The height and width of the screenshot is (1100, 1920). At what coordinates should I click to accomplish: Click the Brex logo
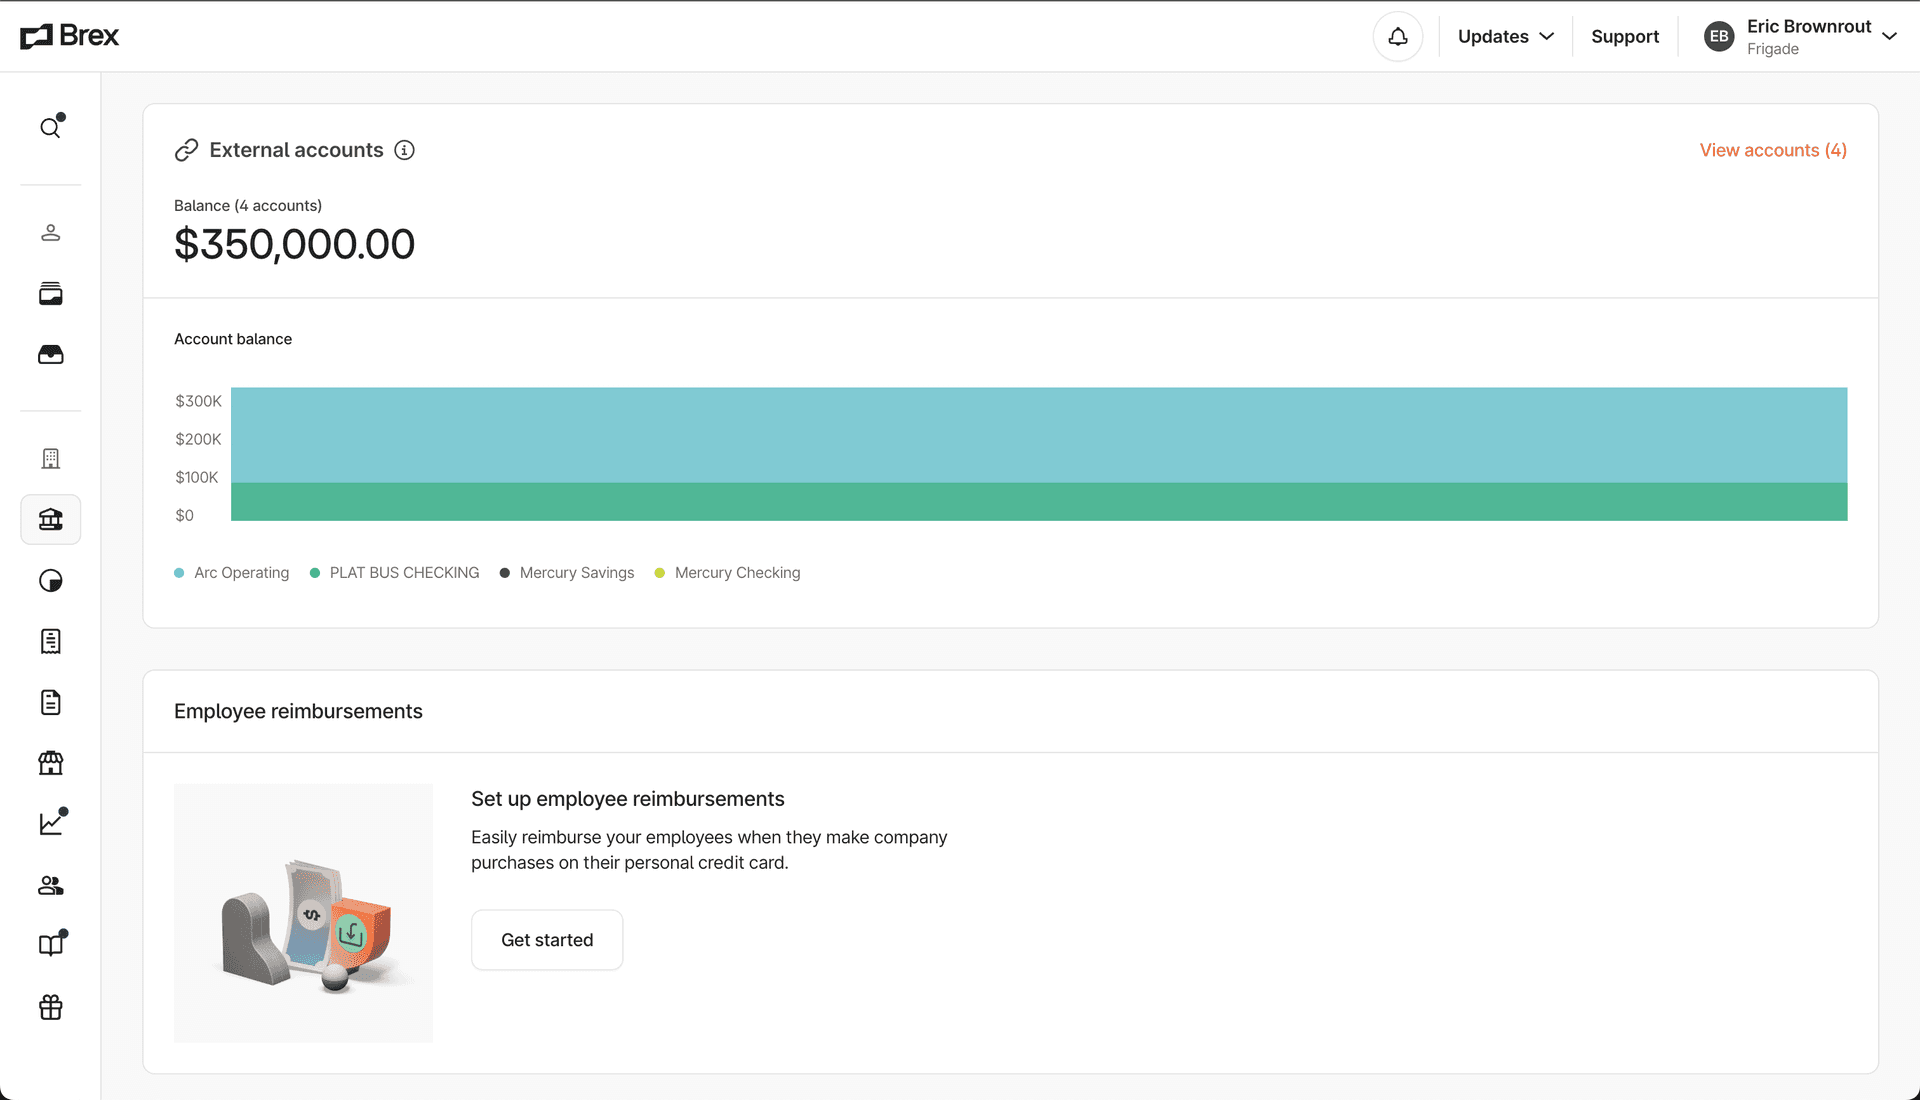point(70,36)
